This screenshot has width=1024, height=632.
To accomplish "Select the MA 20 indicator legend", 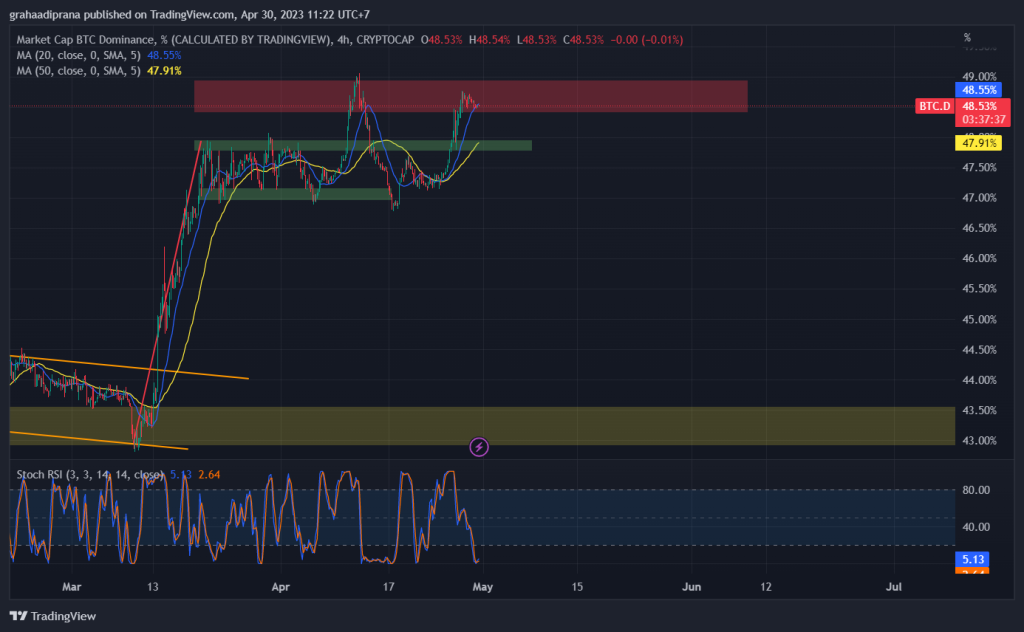I will tap(99, 55).
